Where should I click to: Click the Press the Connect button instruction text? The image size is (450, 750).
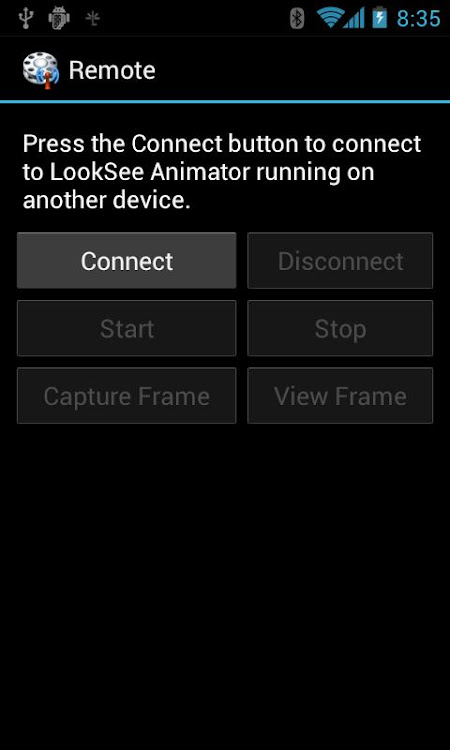click(222, 172)
